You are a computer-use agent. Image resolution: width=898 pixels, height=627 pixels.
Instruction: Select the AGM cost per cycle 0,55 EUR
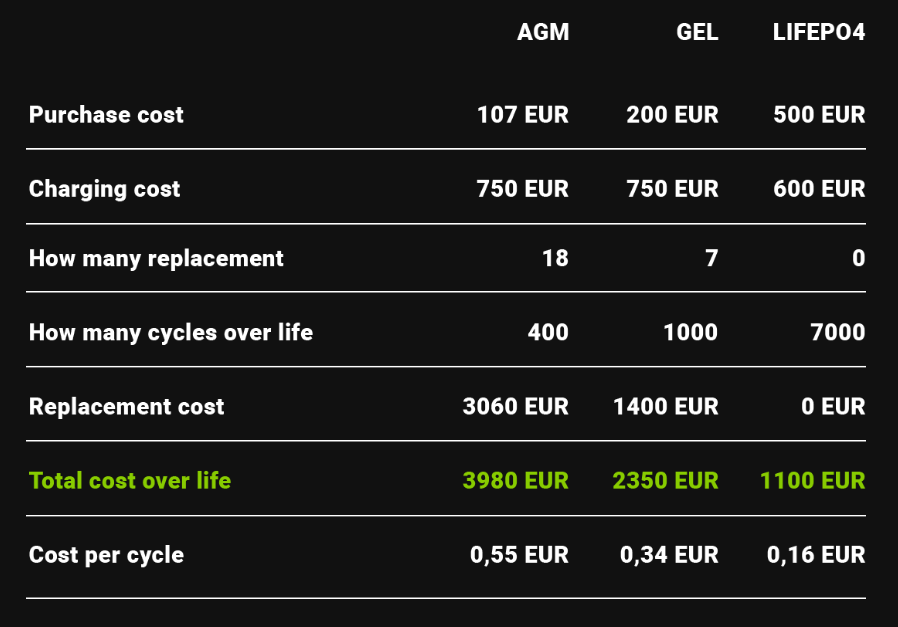(519, 555)
